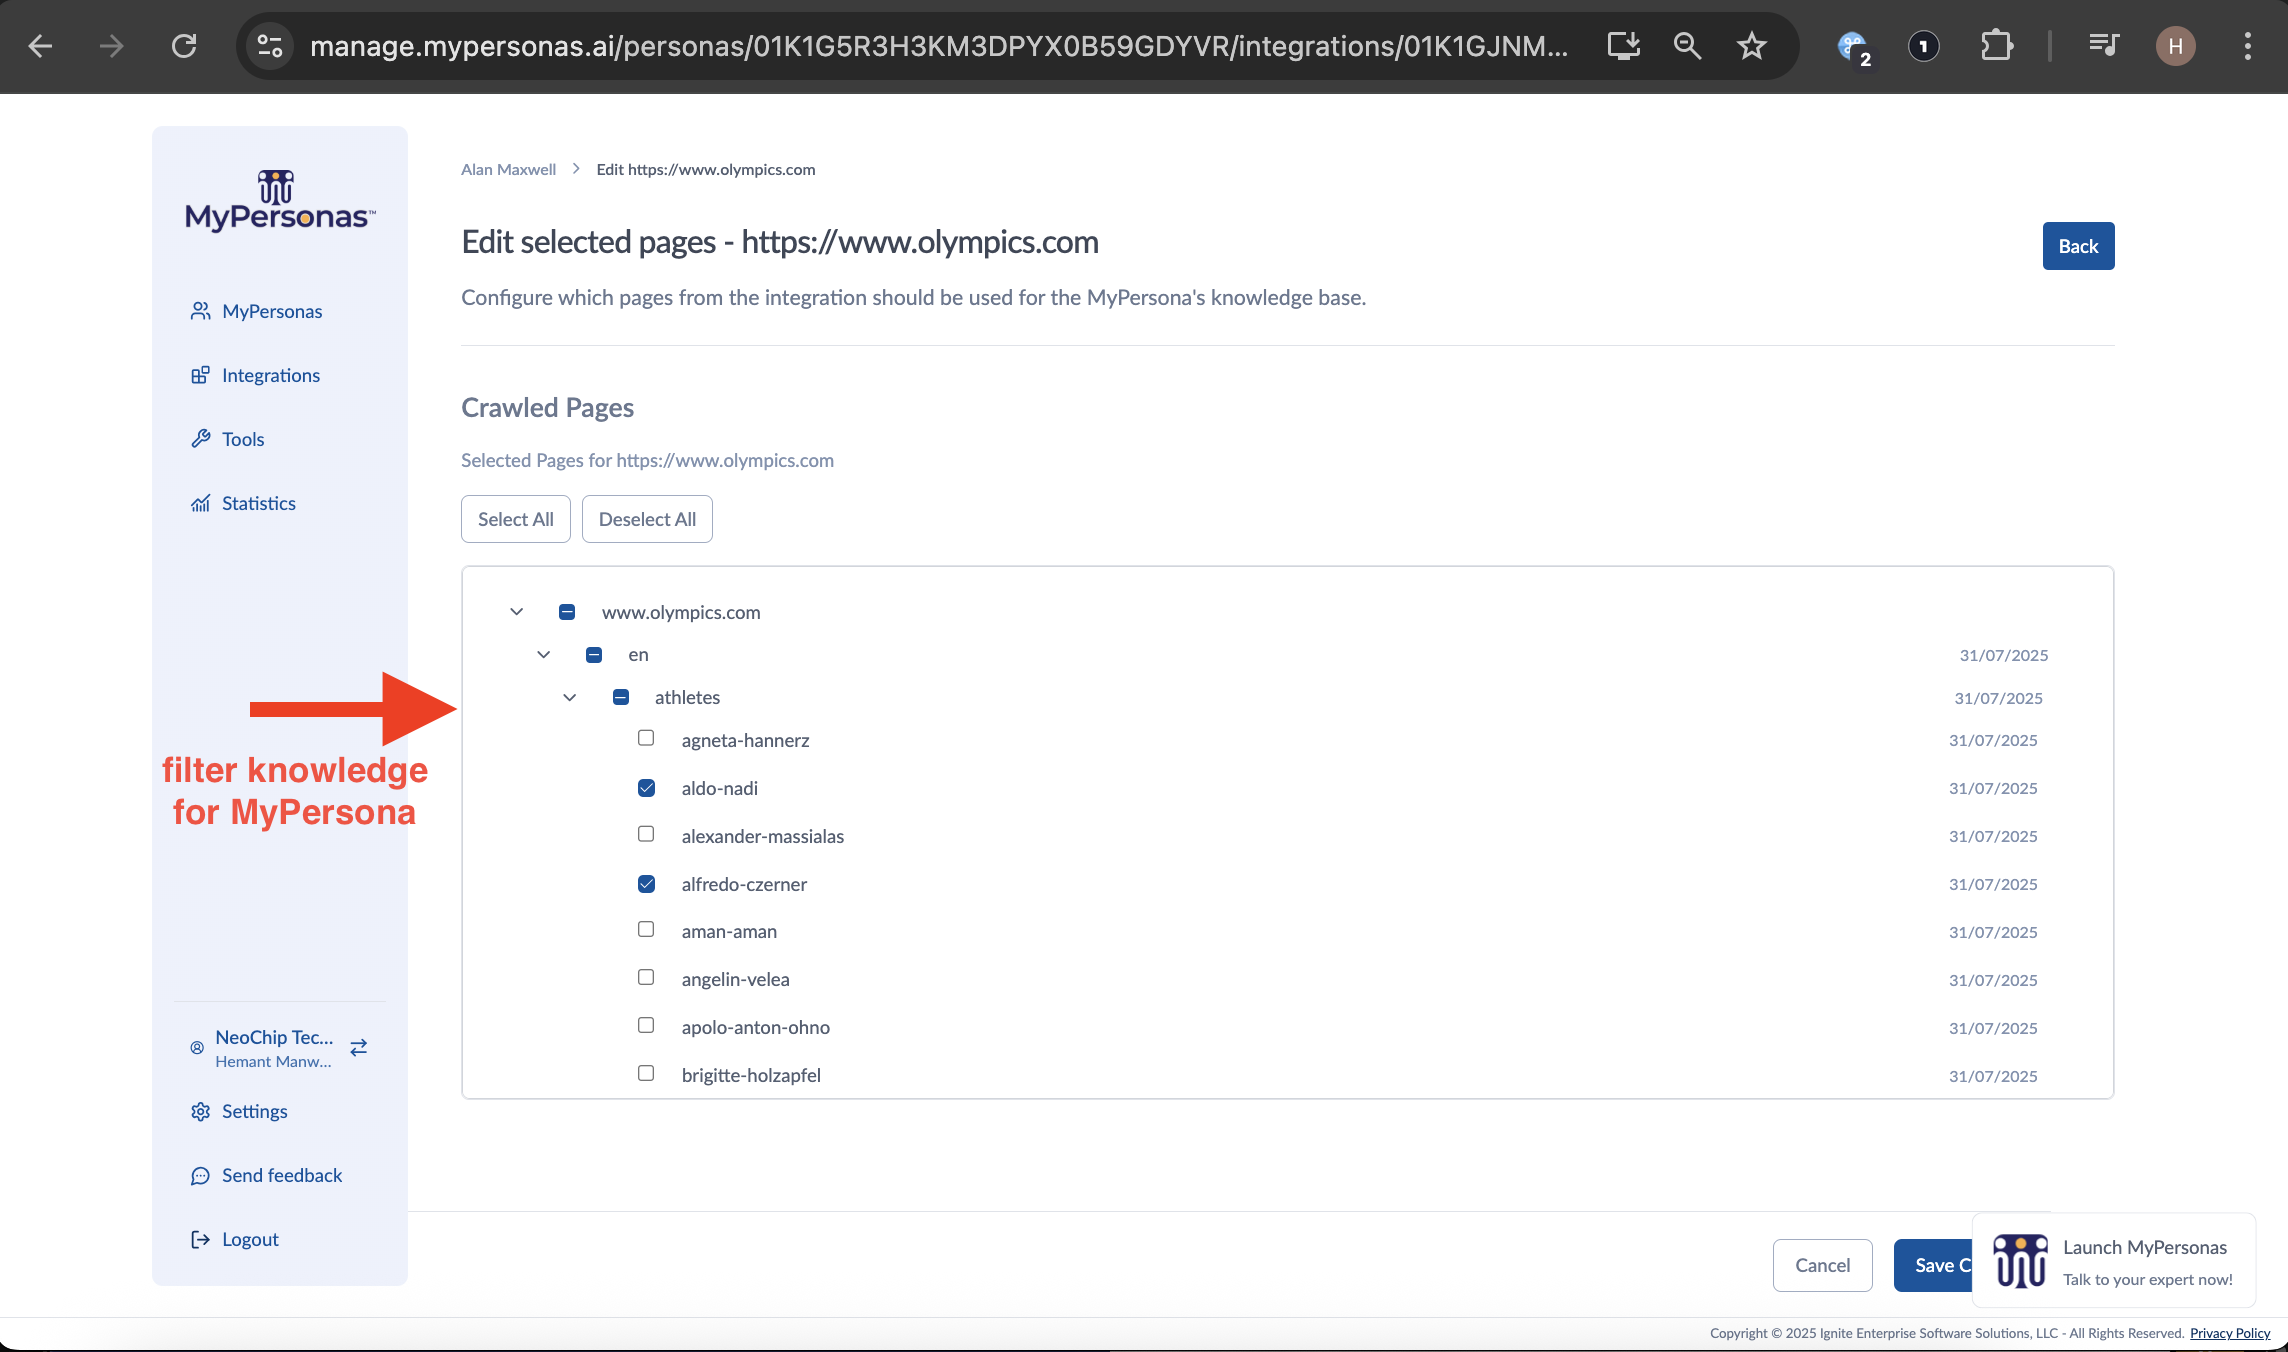Viewport: 2288px width, 1352px height.
Task: Click the browser back arrow
Action: [x=40, y=46]
